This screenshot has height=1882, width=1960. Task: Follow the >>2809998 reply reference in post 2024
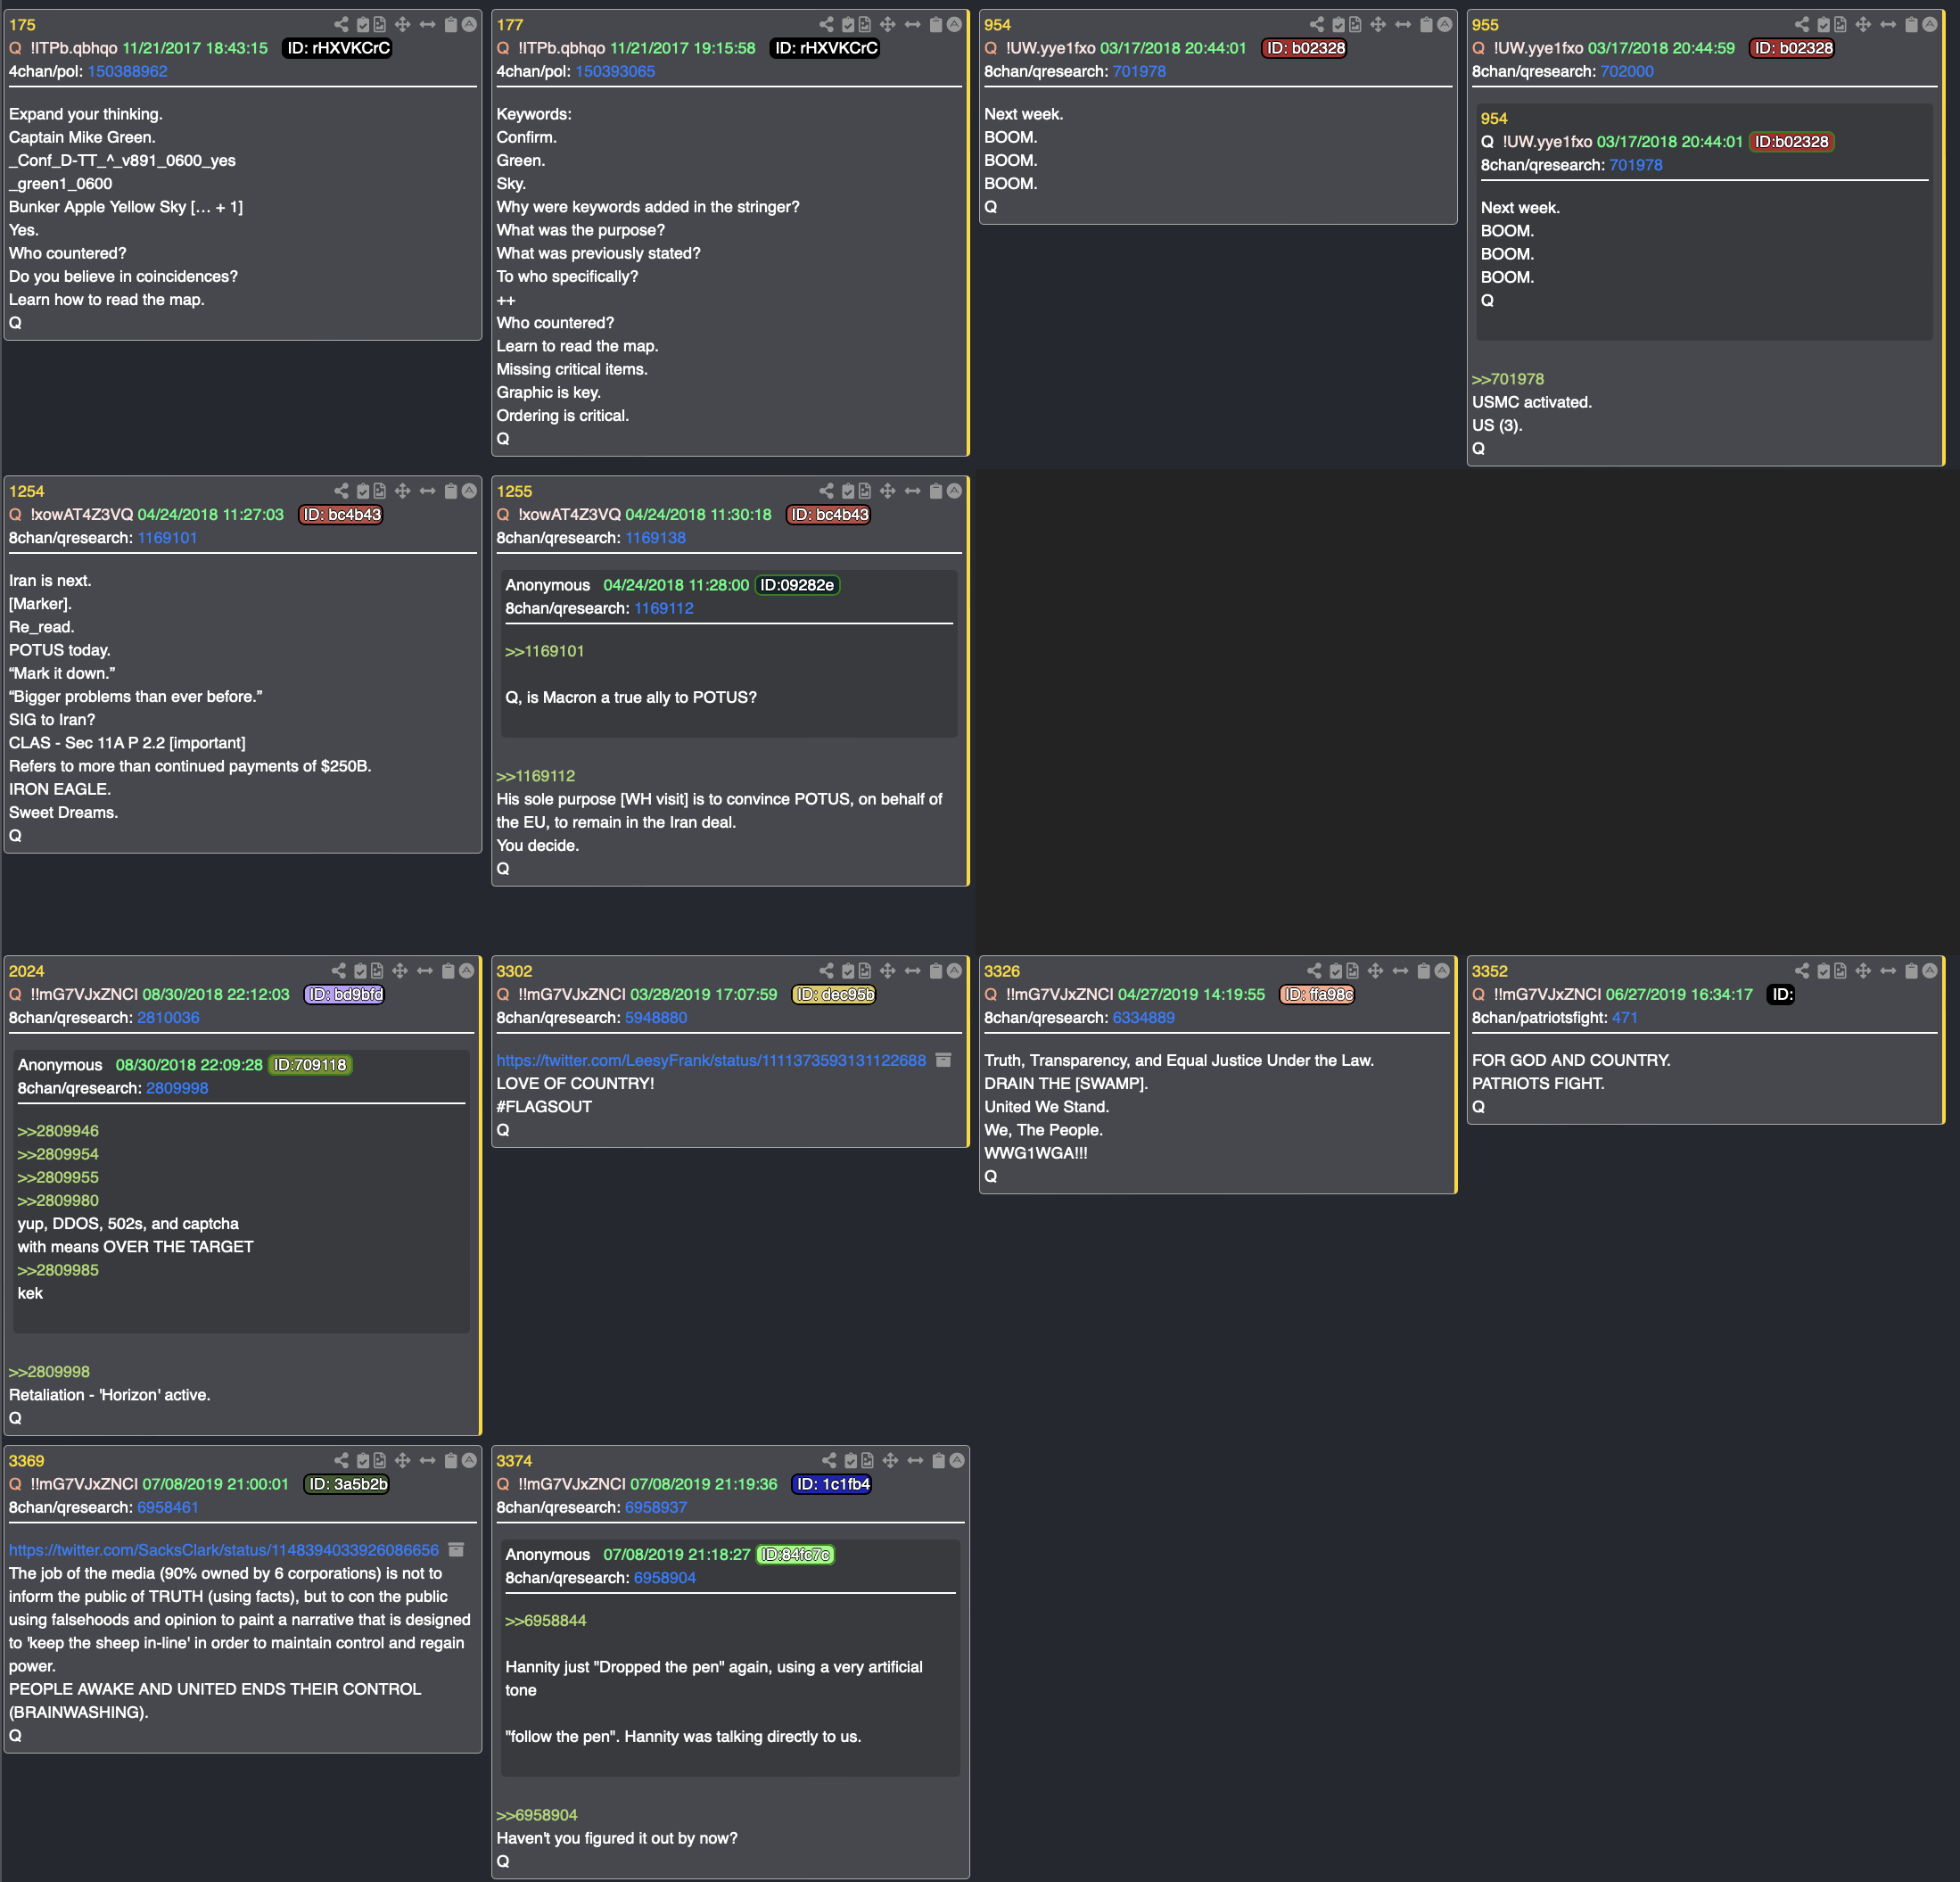point(49,1372)
